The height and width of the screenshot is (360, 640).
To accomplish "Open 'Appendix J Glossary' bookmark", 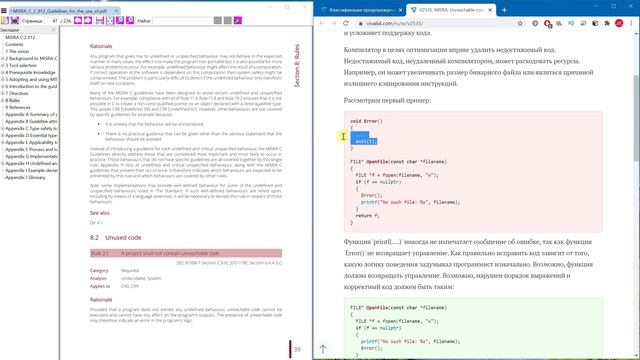I will (25, 178).
